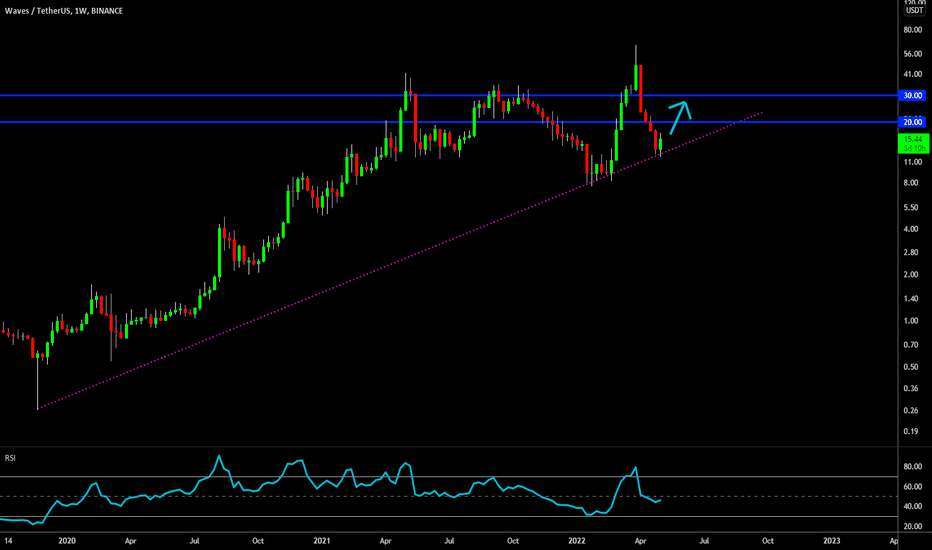932x550 pixels.
Task: Select the blue 30.00 price line label
Action: 913,95
